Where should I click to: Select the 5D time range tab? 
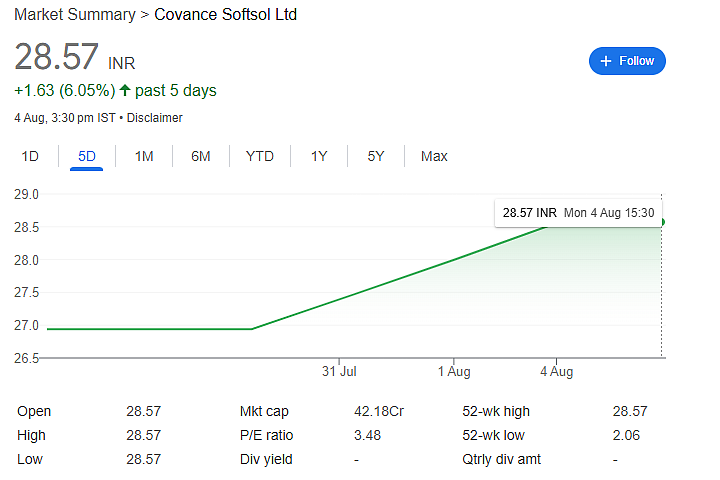87,157
